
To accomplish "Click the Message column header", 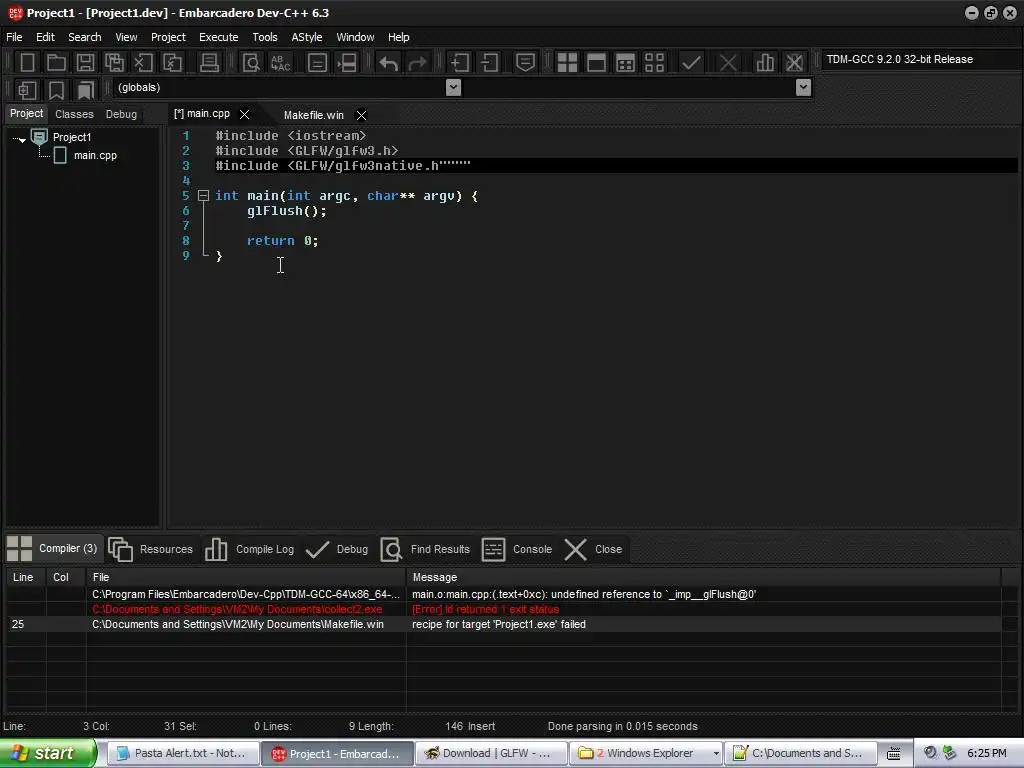I will [703, 577].
